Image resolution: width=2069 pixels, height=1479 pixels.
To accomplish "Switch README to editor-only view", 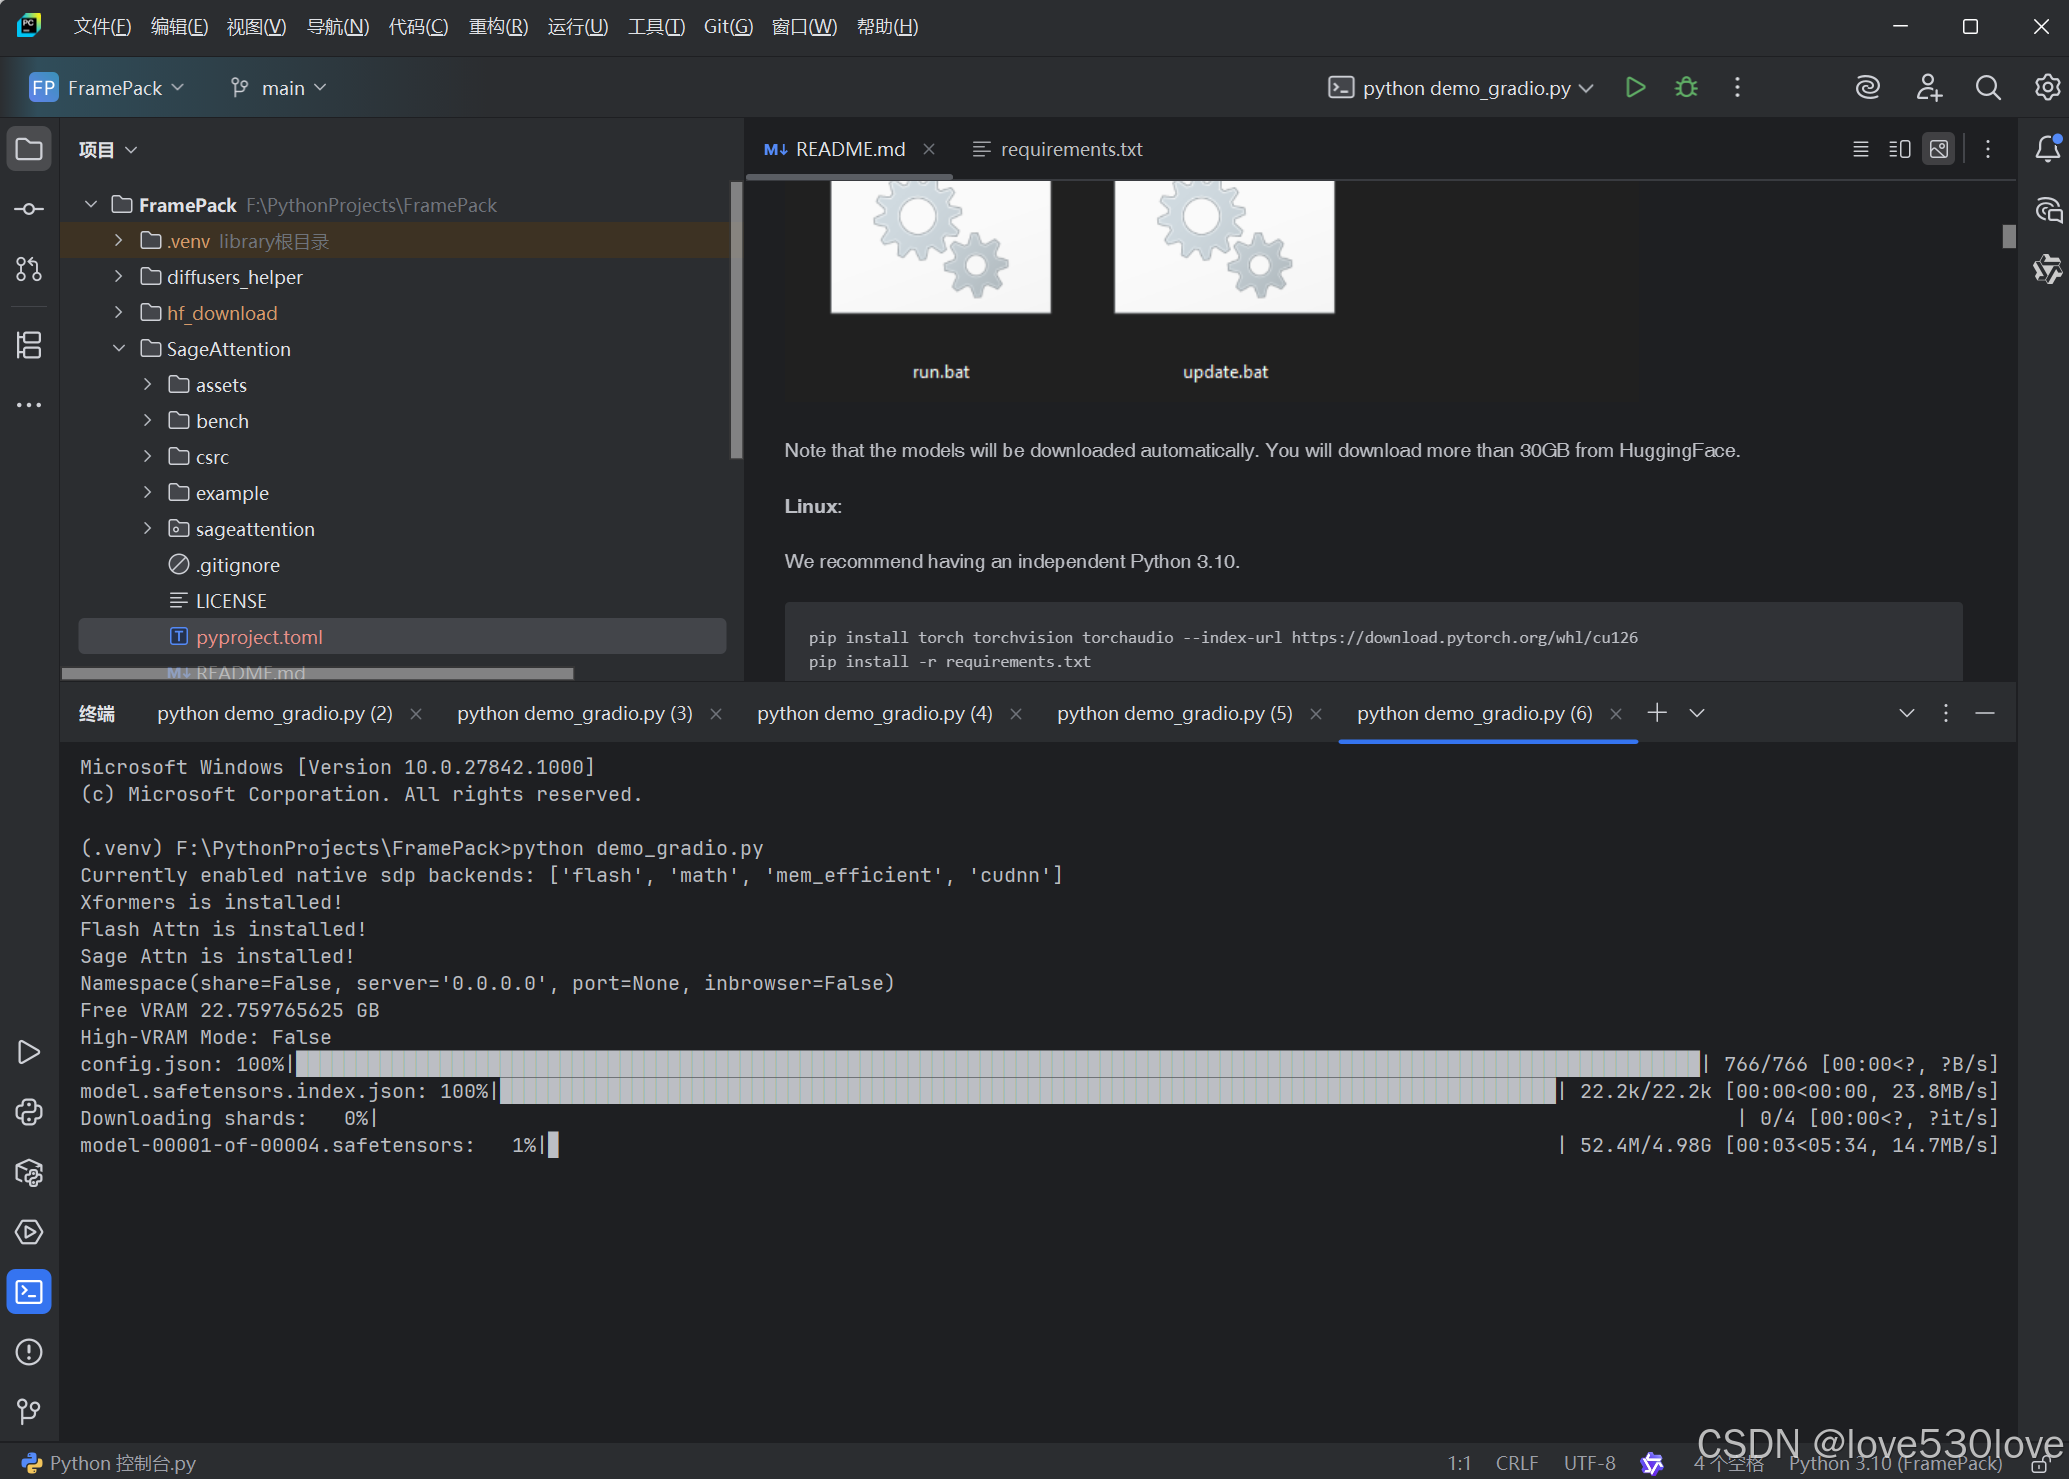I will pos(1860,149).
